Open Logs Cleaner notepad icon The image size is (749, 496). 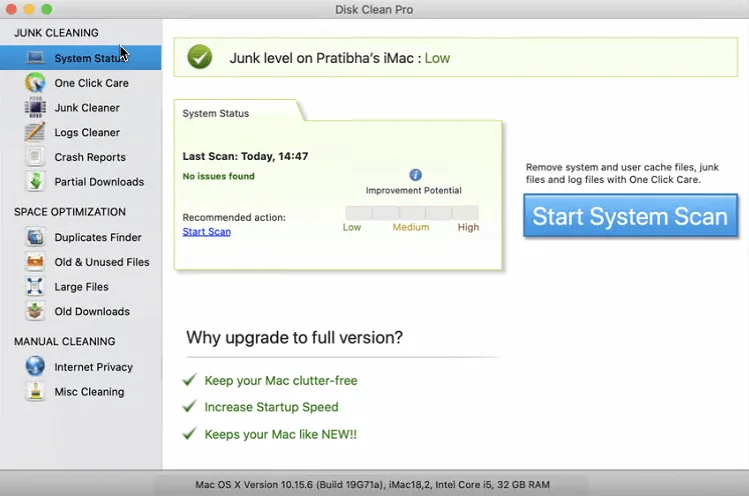coord(35,132)
